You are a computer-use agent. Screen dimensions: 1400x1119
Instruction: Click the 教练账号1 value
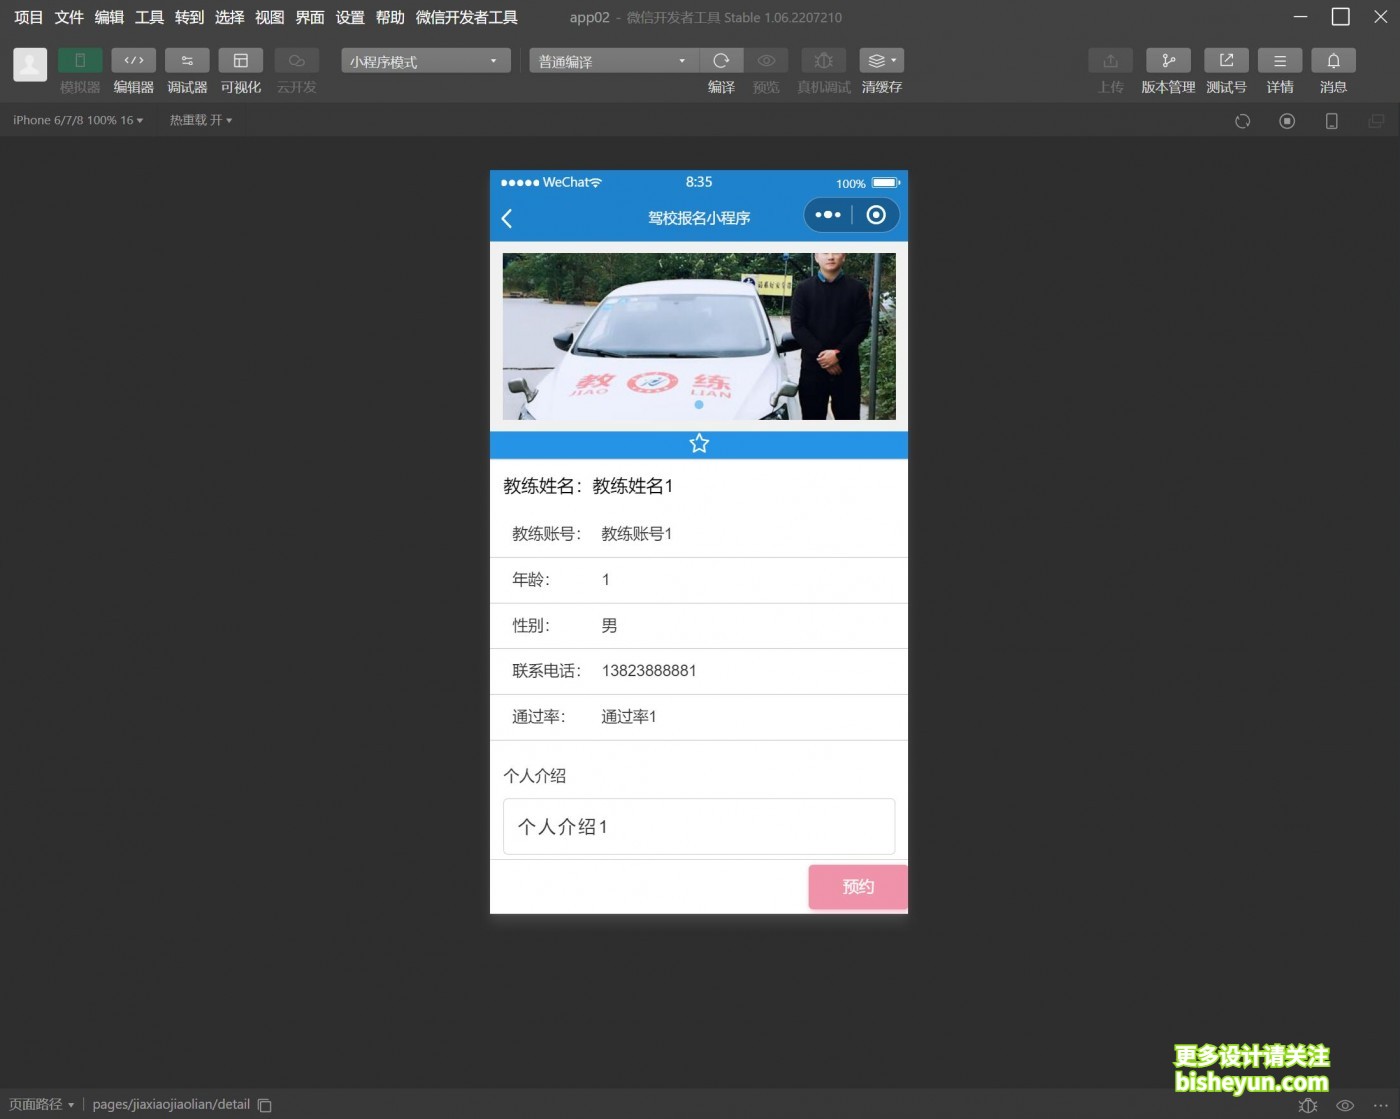point(637,534)
